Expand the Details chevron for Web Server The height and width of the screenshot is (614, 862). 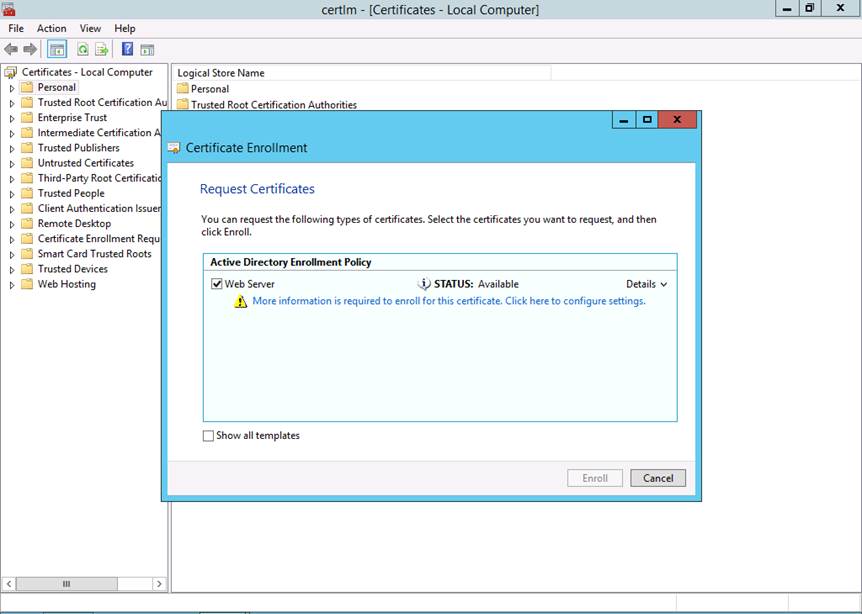(646, 284)
